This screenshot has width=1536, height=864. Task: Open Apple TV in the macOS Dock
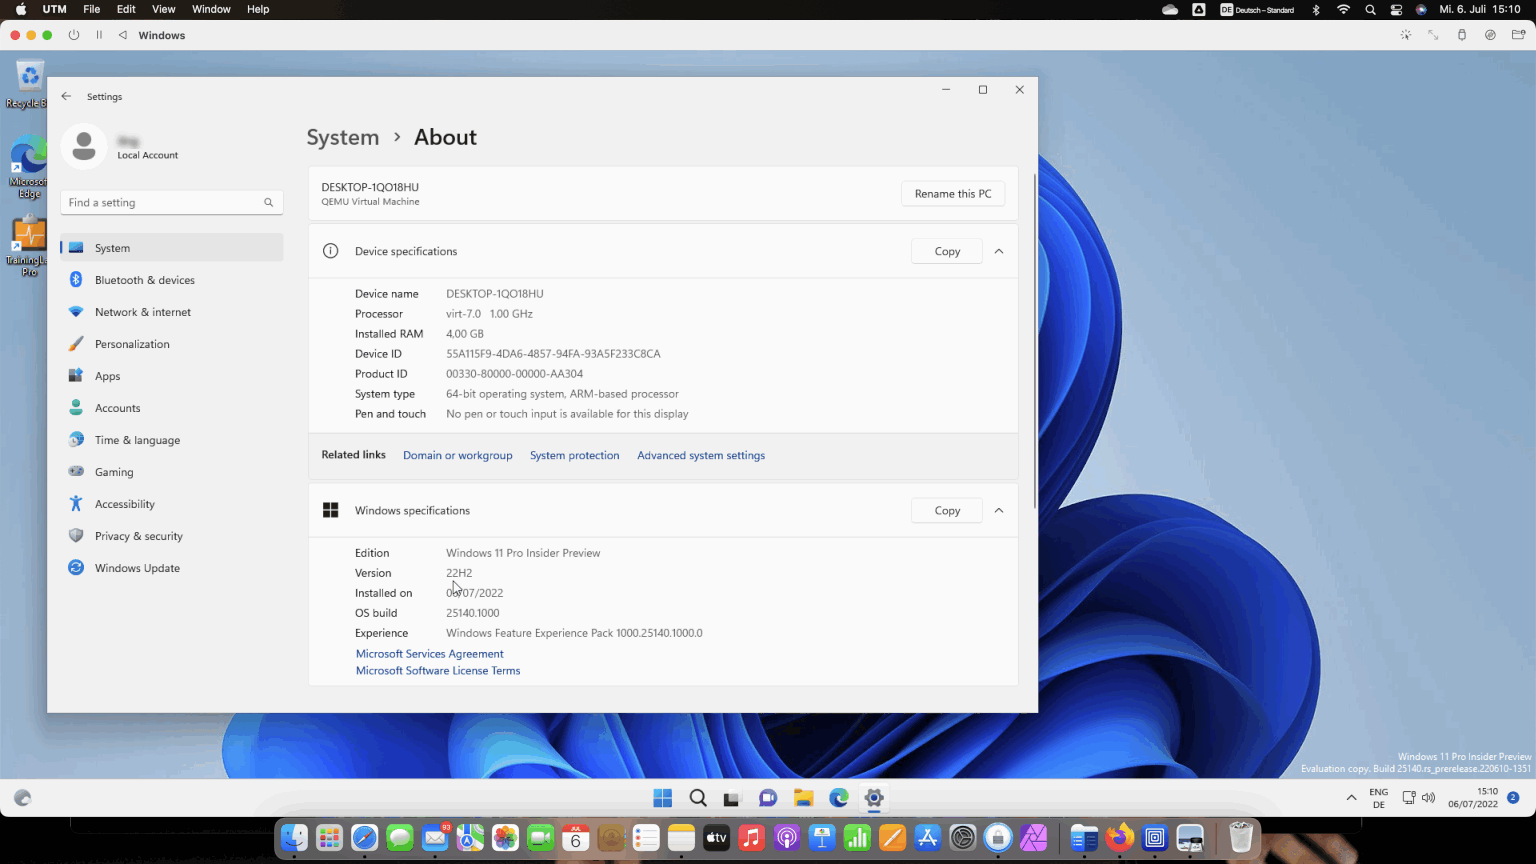click(x=716, y=838)
